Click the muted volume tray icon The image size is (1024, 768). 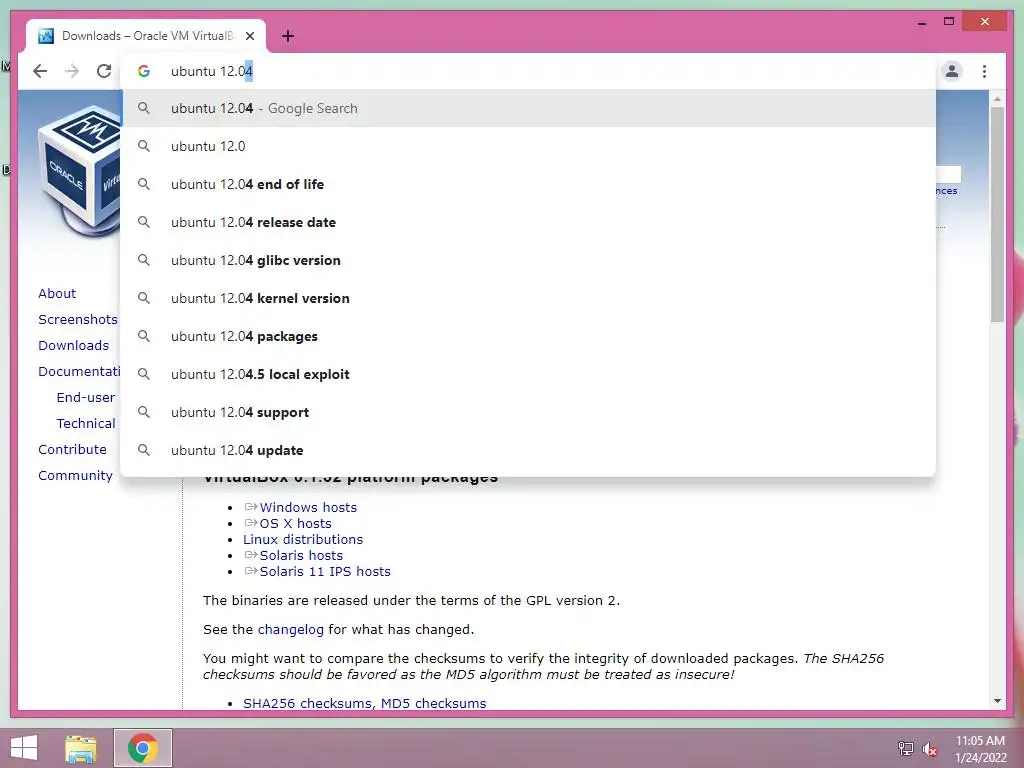929,749
